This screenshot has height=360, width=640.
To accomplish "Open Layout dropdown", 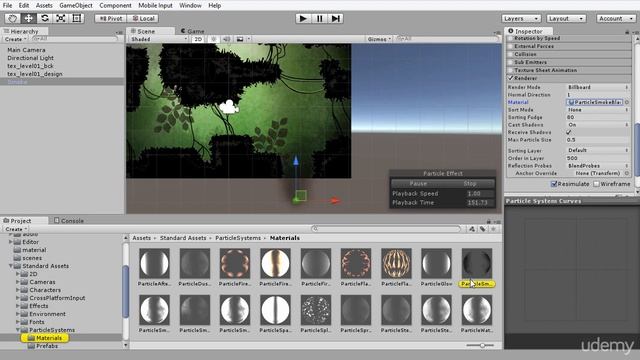I will [566, 18].
